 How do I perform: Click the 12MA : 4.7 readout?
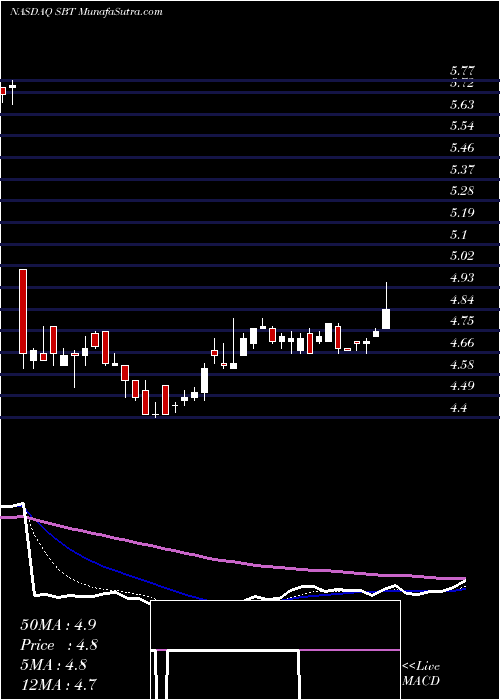pos(58,684)
